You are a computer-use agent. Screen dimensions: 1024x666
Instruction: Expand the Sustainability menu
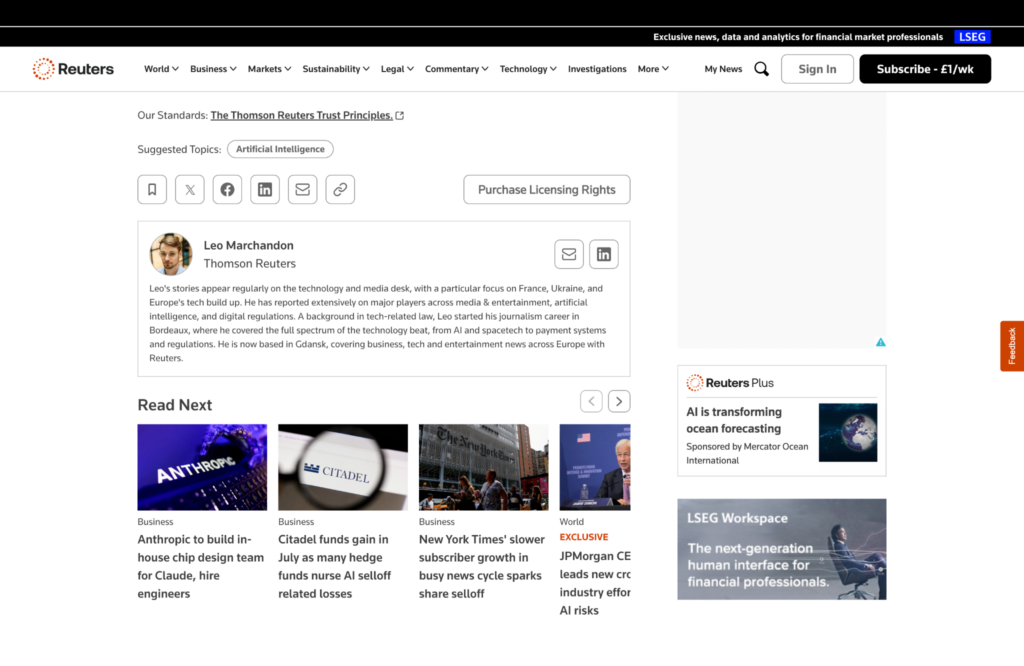pos(336,69)
